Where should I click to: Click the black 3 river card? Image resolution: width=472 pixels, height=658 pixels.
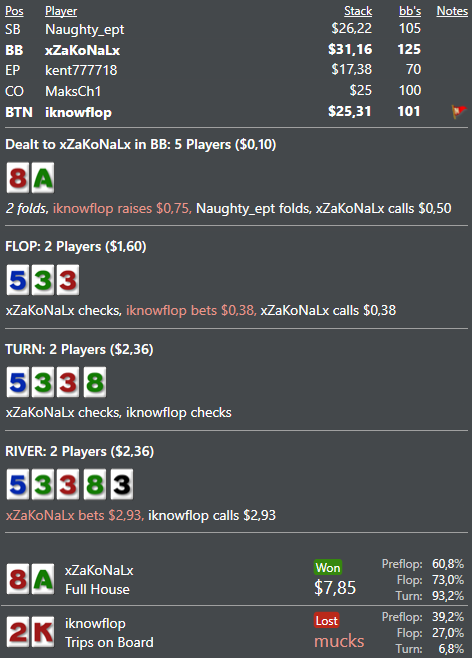[x=122, y=484]
